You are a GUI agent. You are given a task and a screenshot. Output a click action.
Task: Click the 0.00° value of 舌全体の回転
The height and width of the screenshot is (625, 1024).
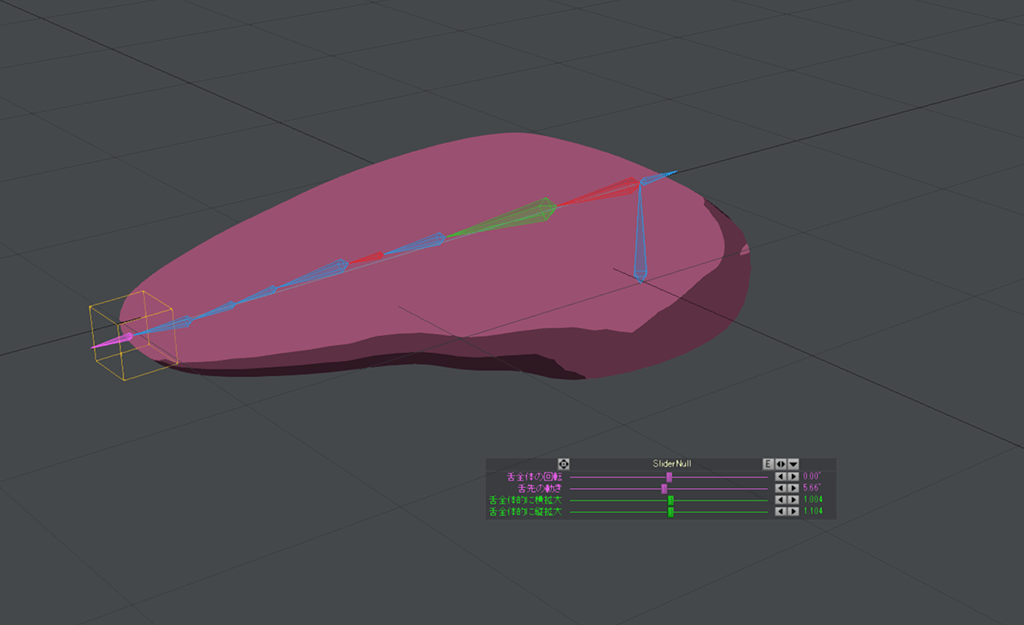coord(812,477)
